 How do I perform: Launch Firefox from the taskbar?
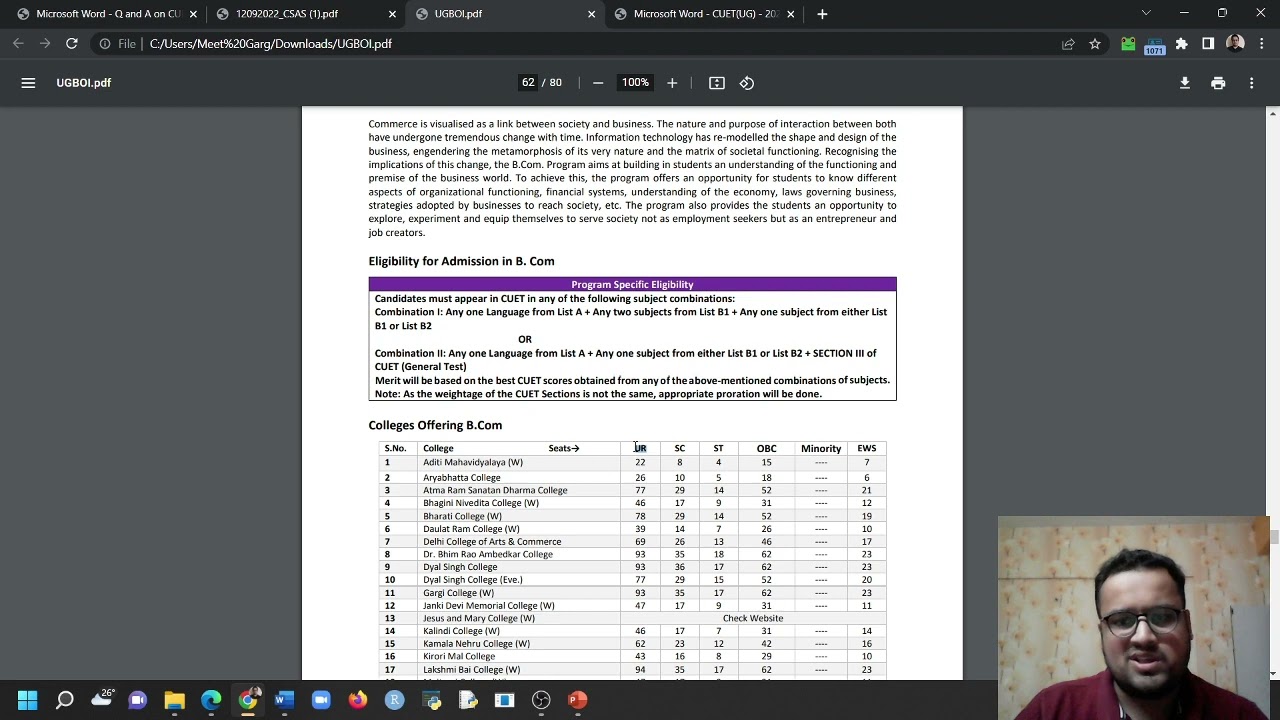click(x=358, y=700)
